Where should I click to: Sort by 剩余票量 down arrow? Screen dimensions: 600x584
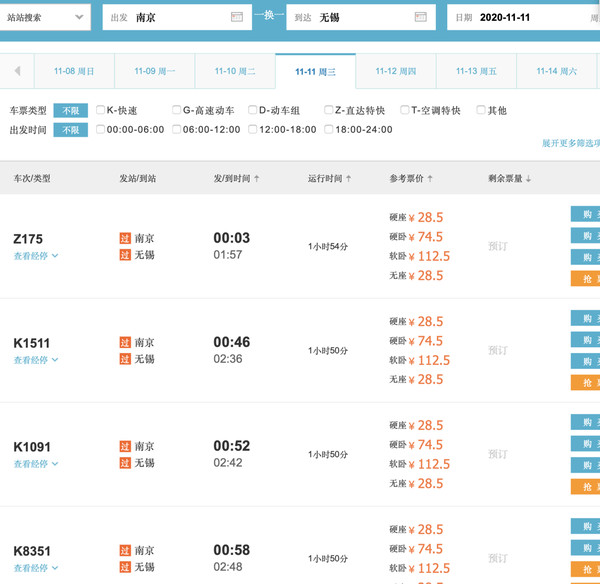528,178
